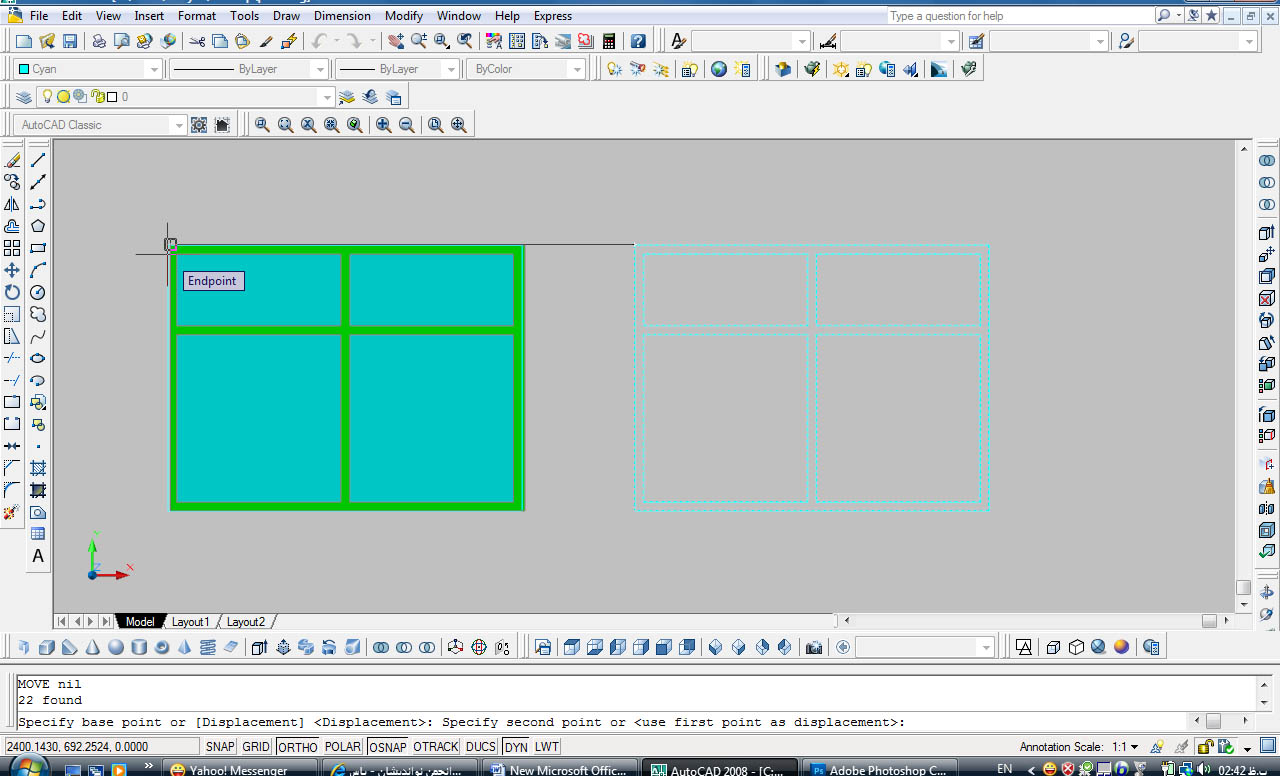Screen dimensions: 1280x776
Task: Open Layer Properties Manager icon
Action: click(24, 97)
